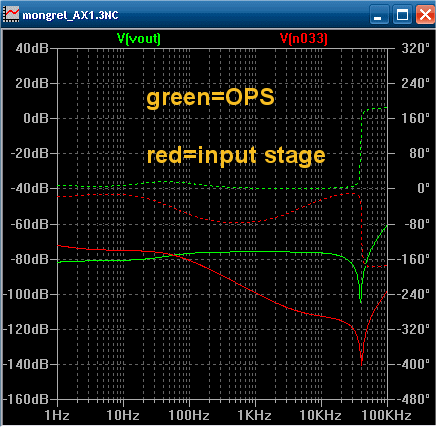Select the green V(vout) trace label
436x427 pixels.
click(139, 39)
